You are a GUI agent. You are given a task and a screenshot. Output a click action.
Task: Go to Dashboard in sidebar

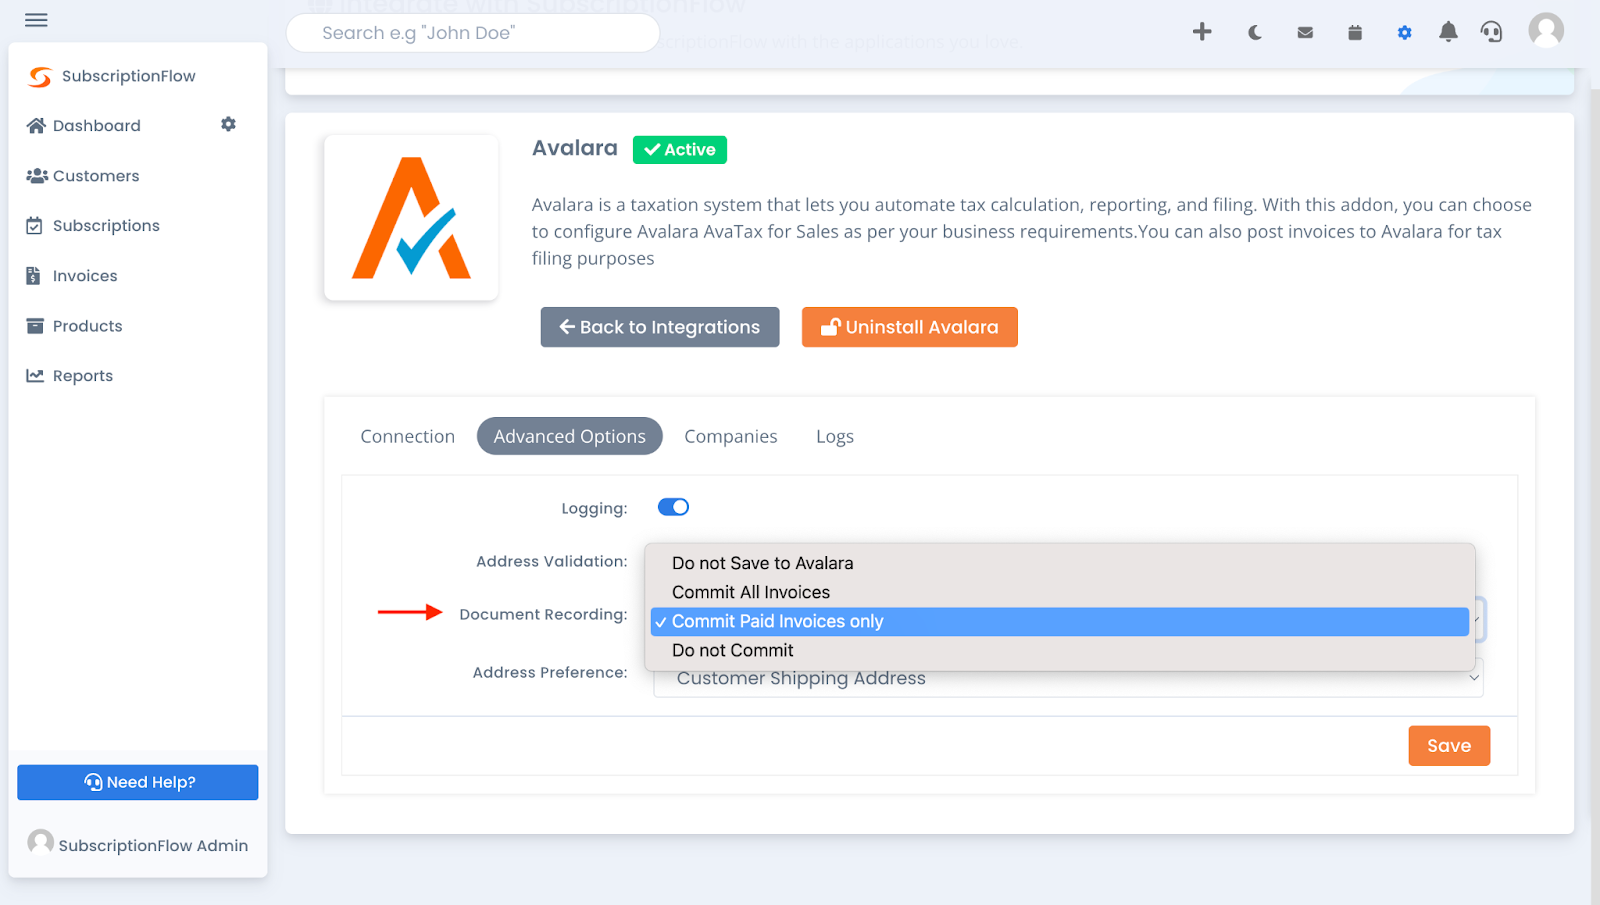97,126
